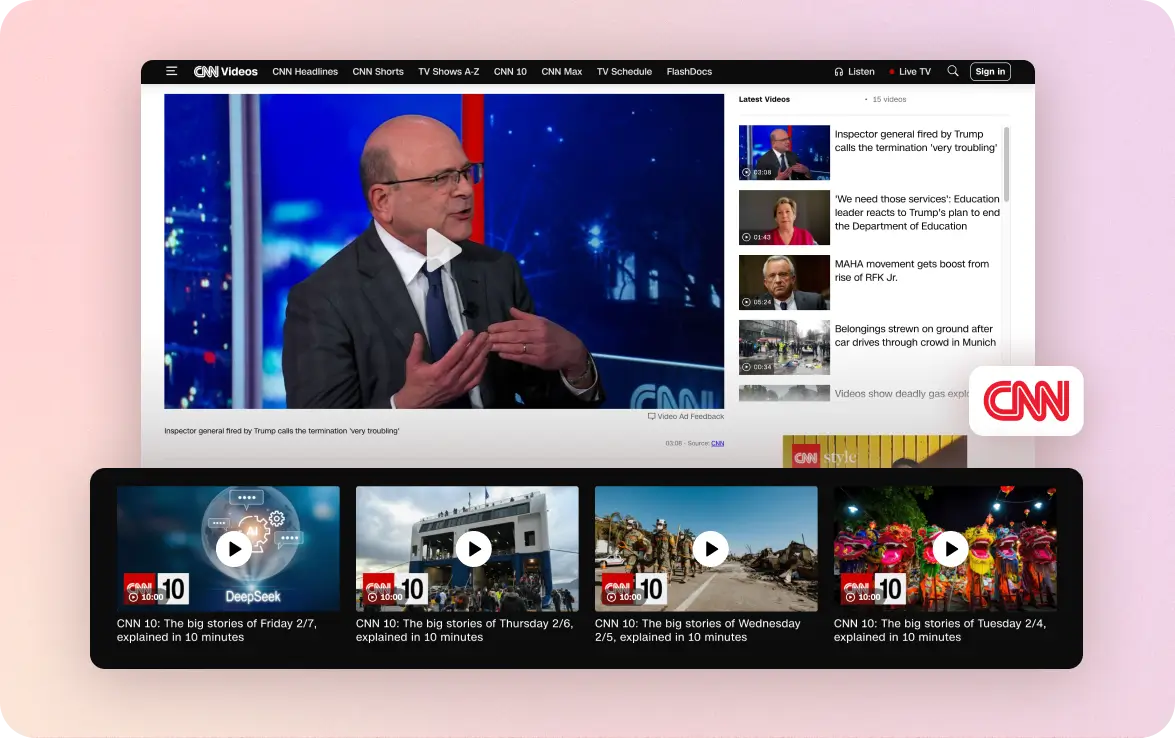
Task: Open 'CNN 10: The big stories of Tuesday 2/4' title
Action: tap(940, 630)
